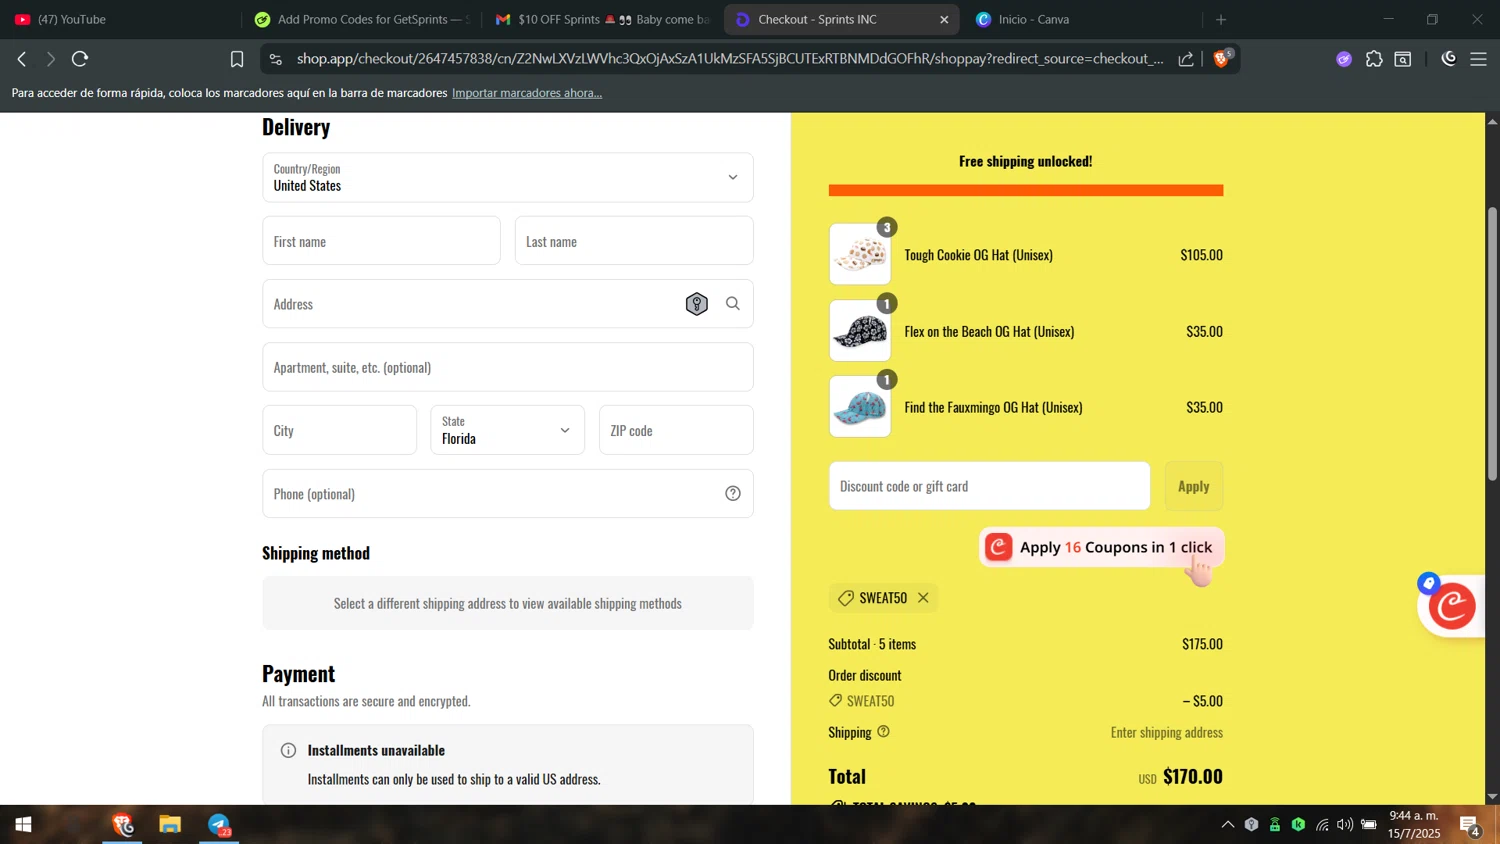1500x844 pixels.
Task: Click the Flex on the Beach OG Hat thumbnail
Action: point(860,331)
